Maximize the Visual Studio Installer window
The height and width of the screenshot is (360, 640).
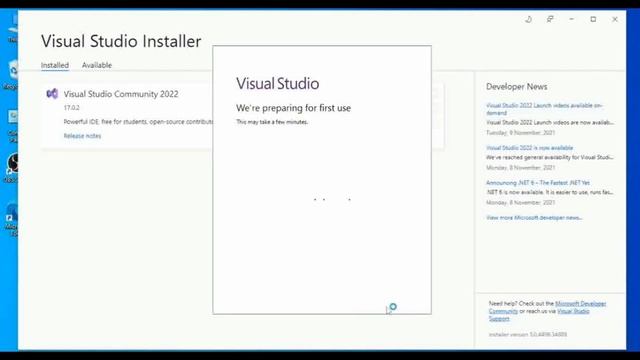pyautogui.click(x=593, y=19)
